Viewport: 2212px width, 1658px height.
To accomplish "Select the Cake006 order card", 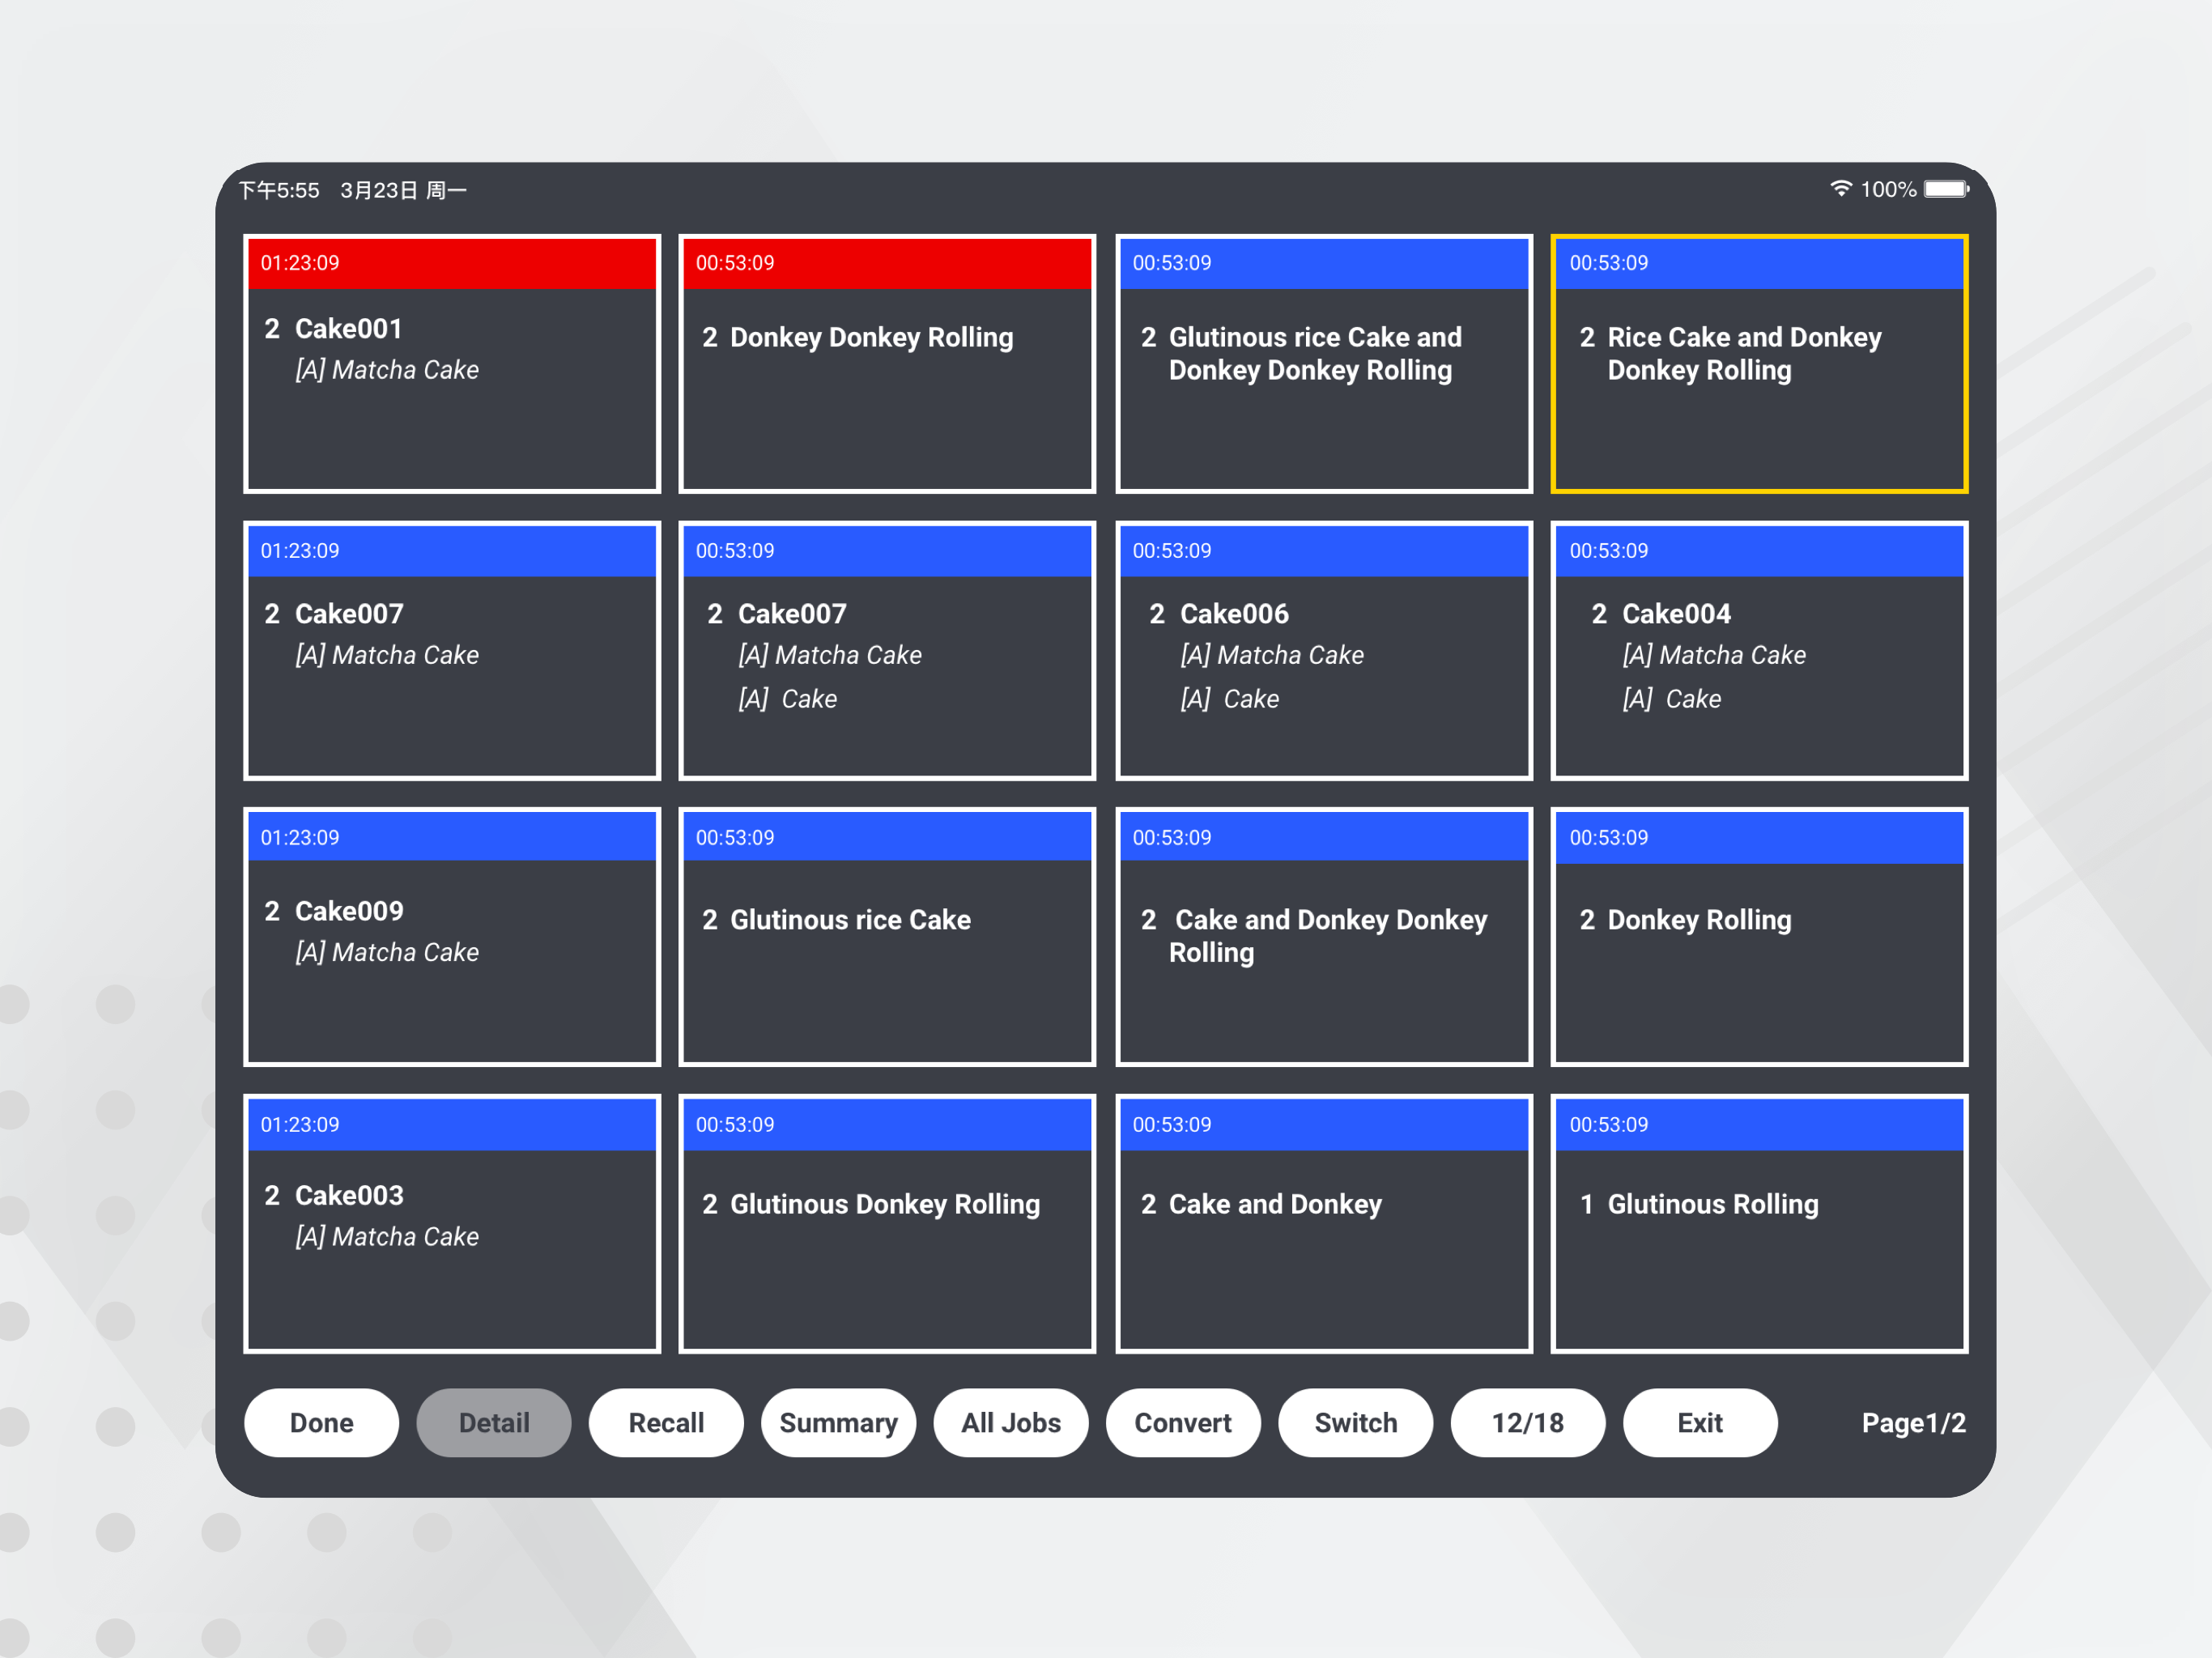I will coord(1324,650).
